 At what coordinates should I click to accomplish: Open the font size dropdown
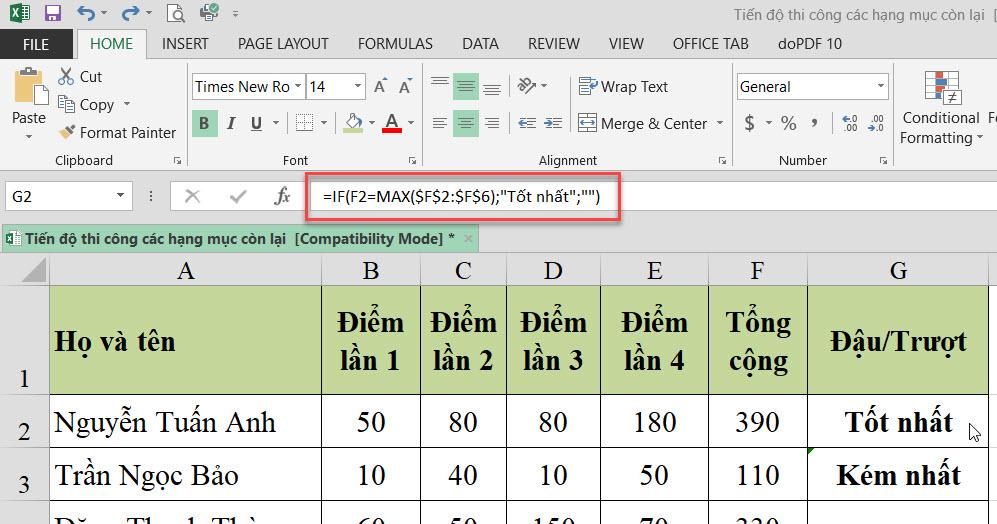(358, 86)
